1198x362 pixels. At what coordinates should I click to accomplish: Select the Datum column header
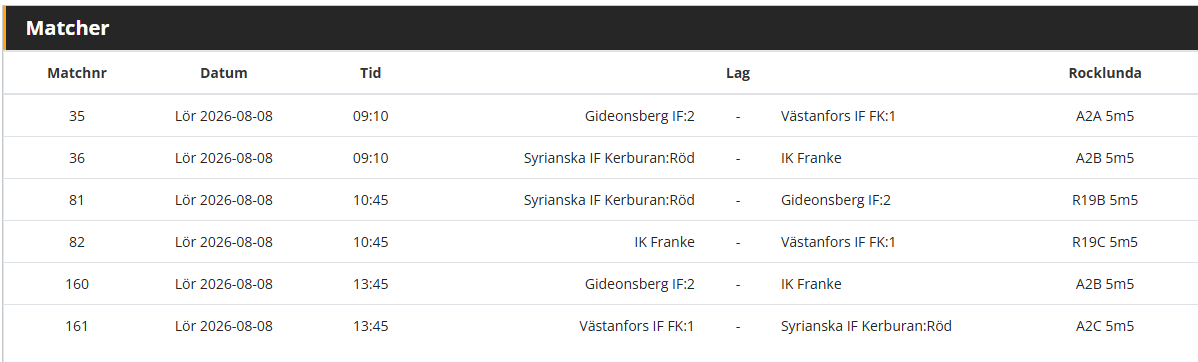tap(224, 73)
